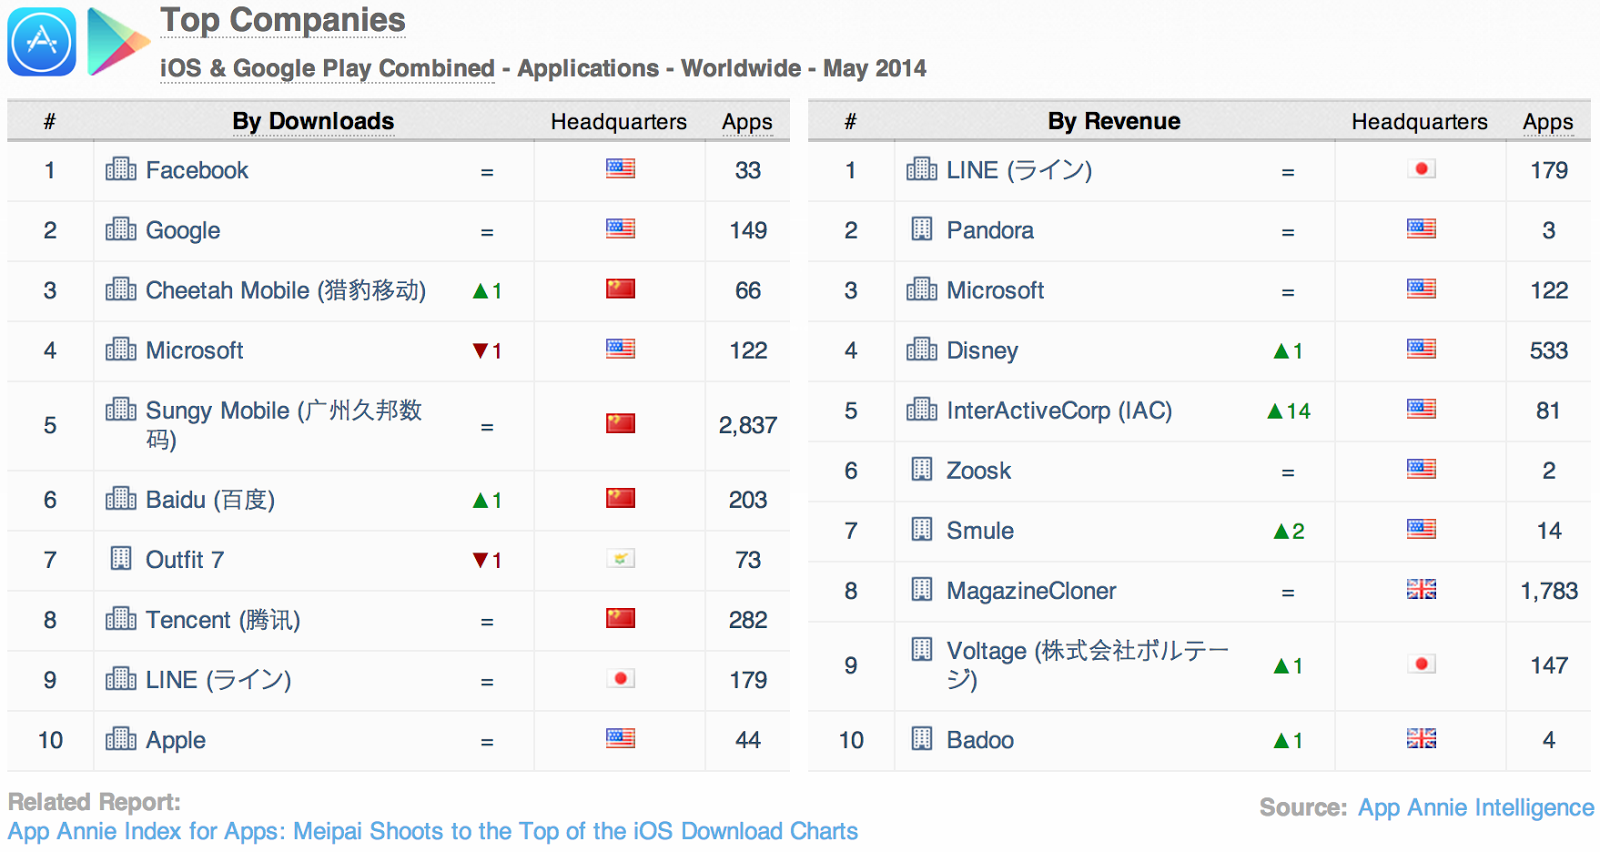
Task: Click the Apps header in revenue table
Action: click(x=1548, y=122)
